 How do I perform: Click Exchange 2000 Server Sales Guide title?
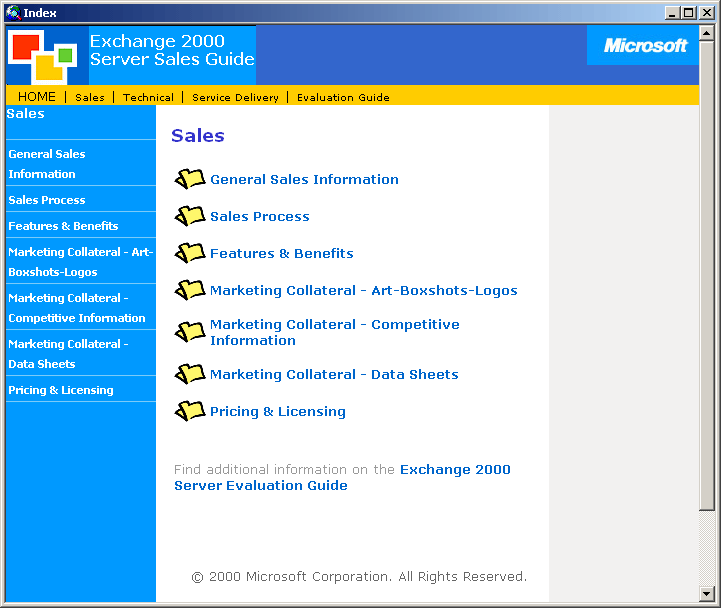pos(172,50)
